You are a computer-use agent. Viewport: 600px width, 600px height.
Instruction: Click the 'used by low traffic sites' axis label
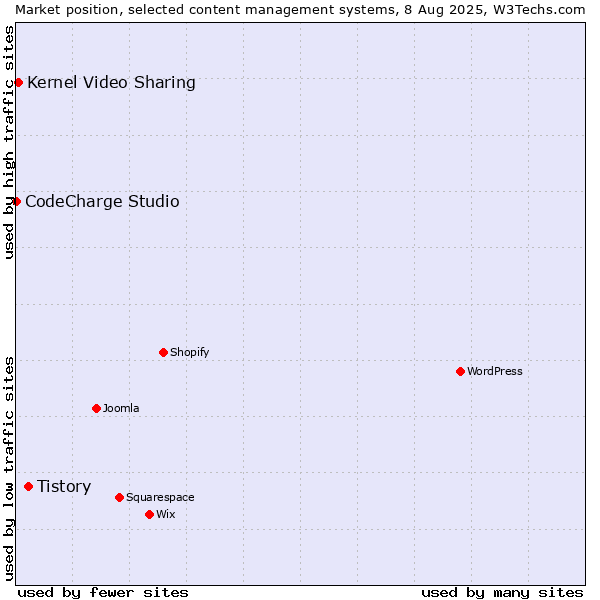[8, 470]
